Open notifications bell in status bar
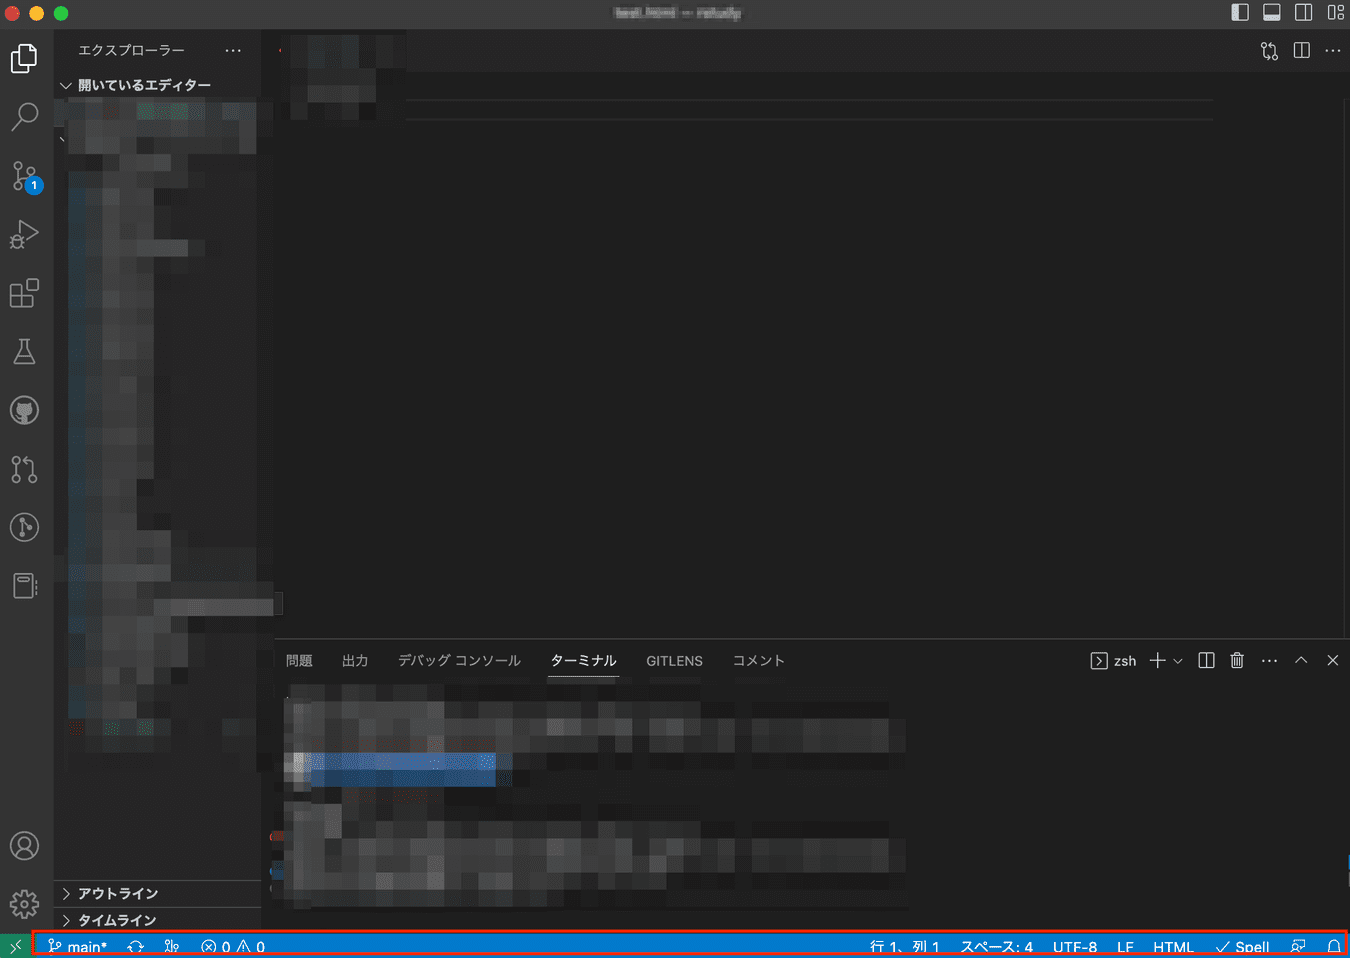Screen dimensions: 1350x958 tap(1334, 946)
